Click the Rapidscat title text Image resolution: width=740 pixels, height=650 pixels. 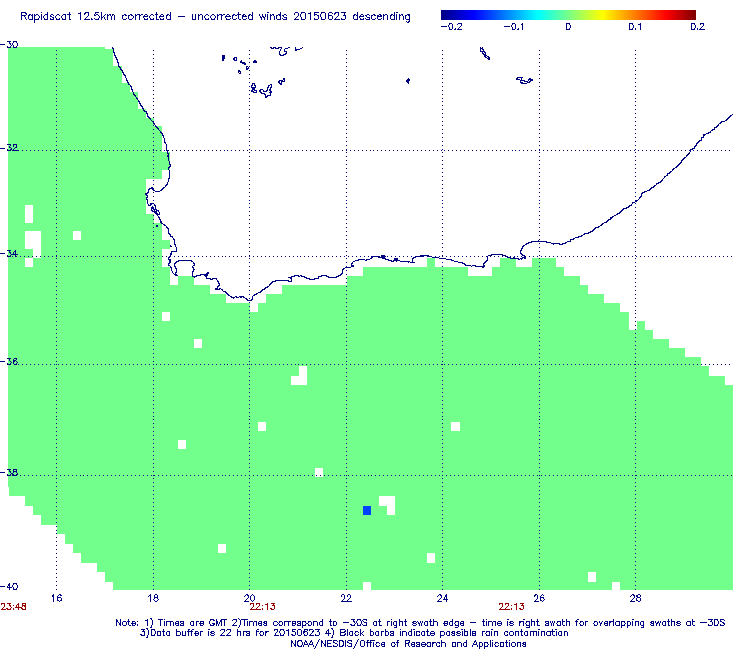(215, 17)
